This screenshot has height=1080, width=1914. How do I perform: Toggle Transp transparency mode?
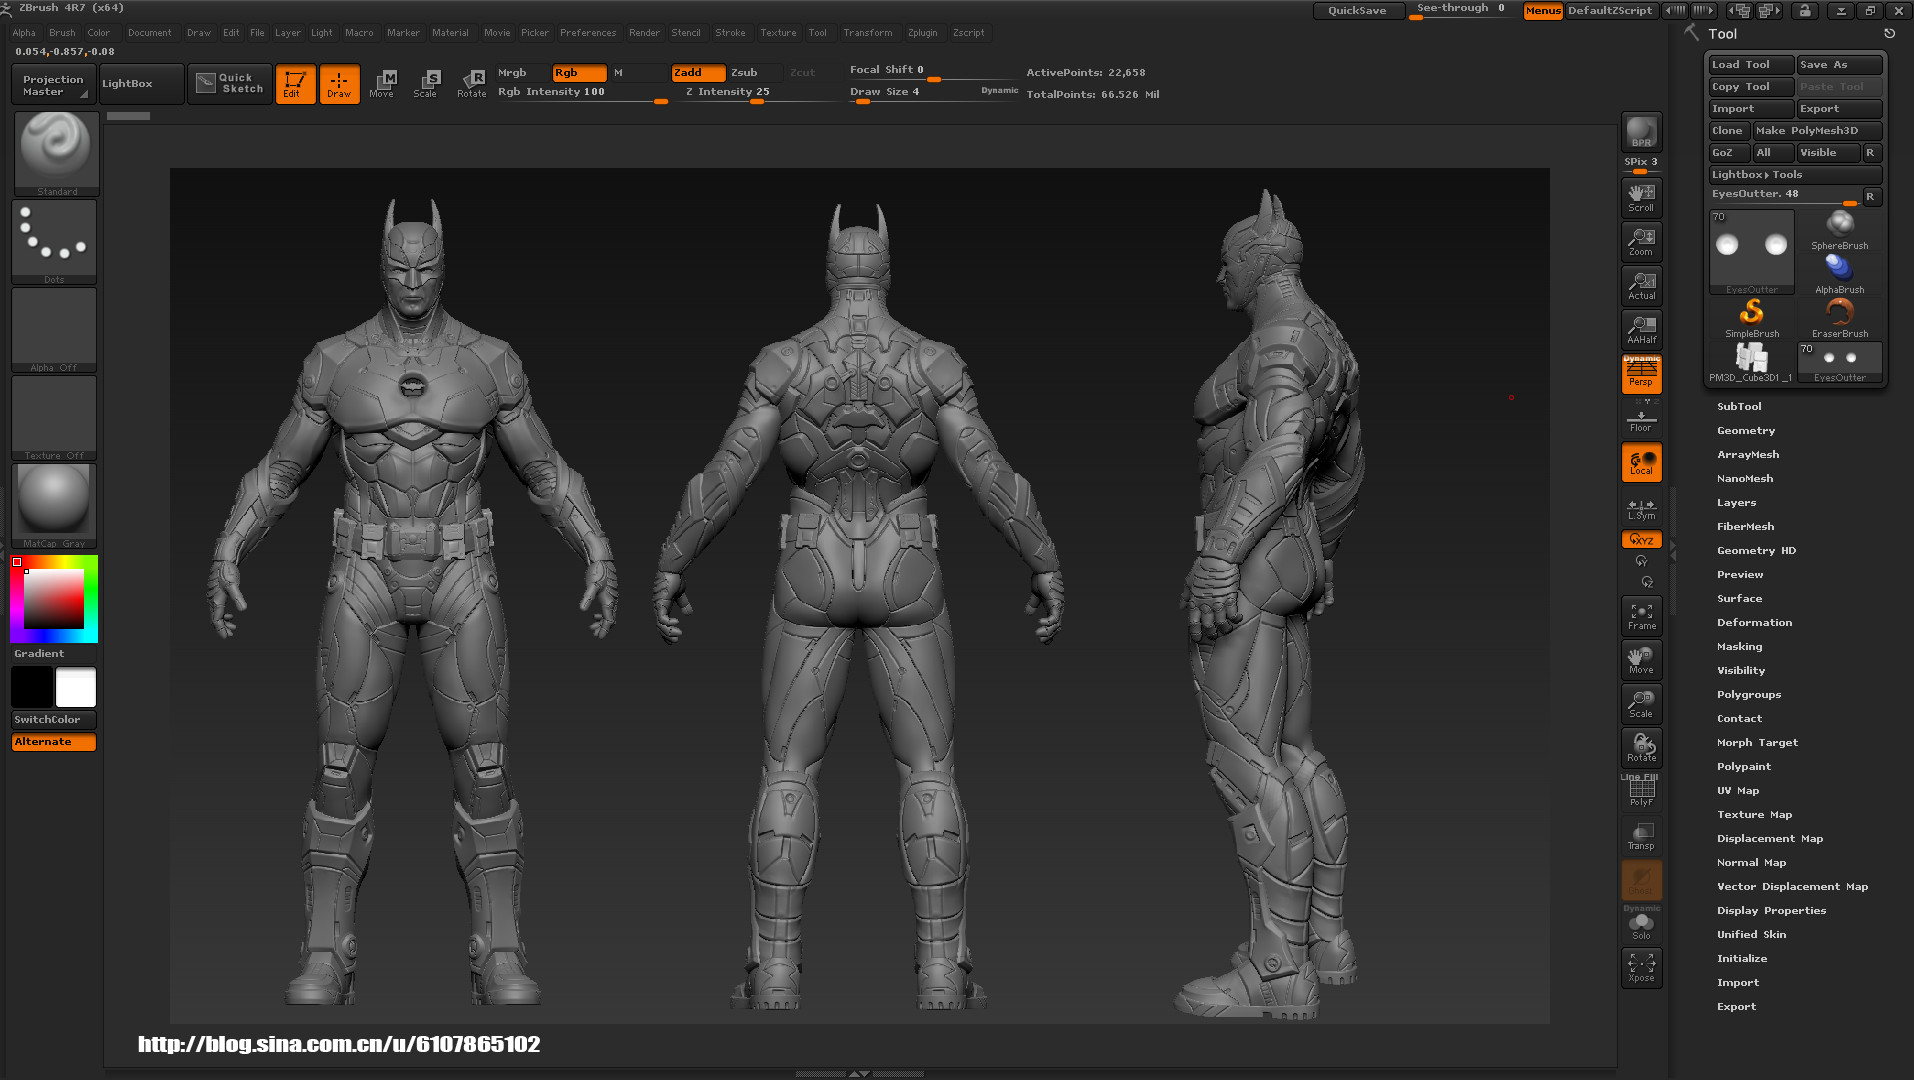coord(1641,836)
